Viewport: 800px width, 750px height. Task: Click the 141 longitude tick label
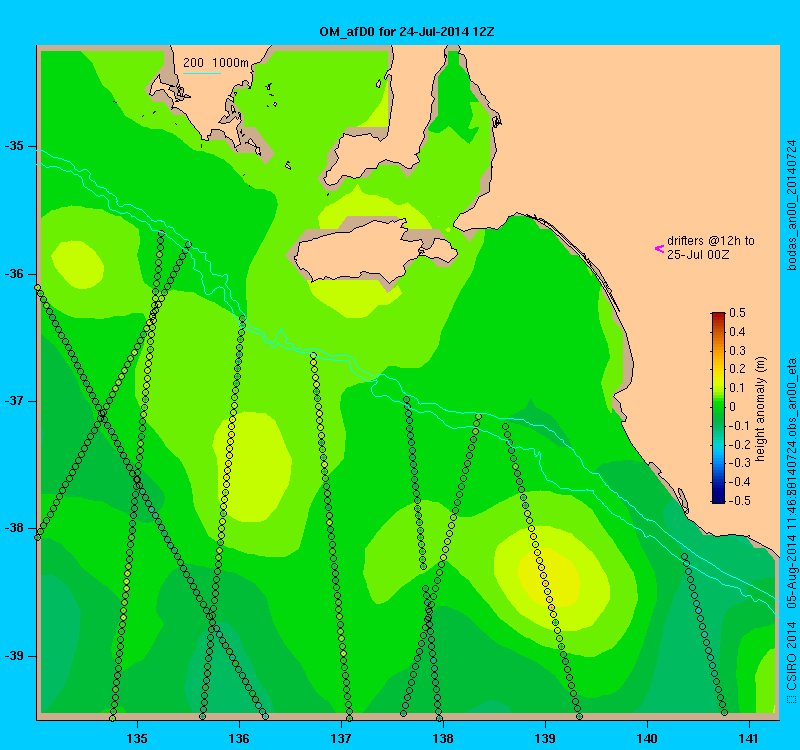[749, 738]
